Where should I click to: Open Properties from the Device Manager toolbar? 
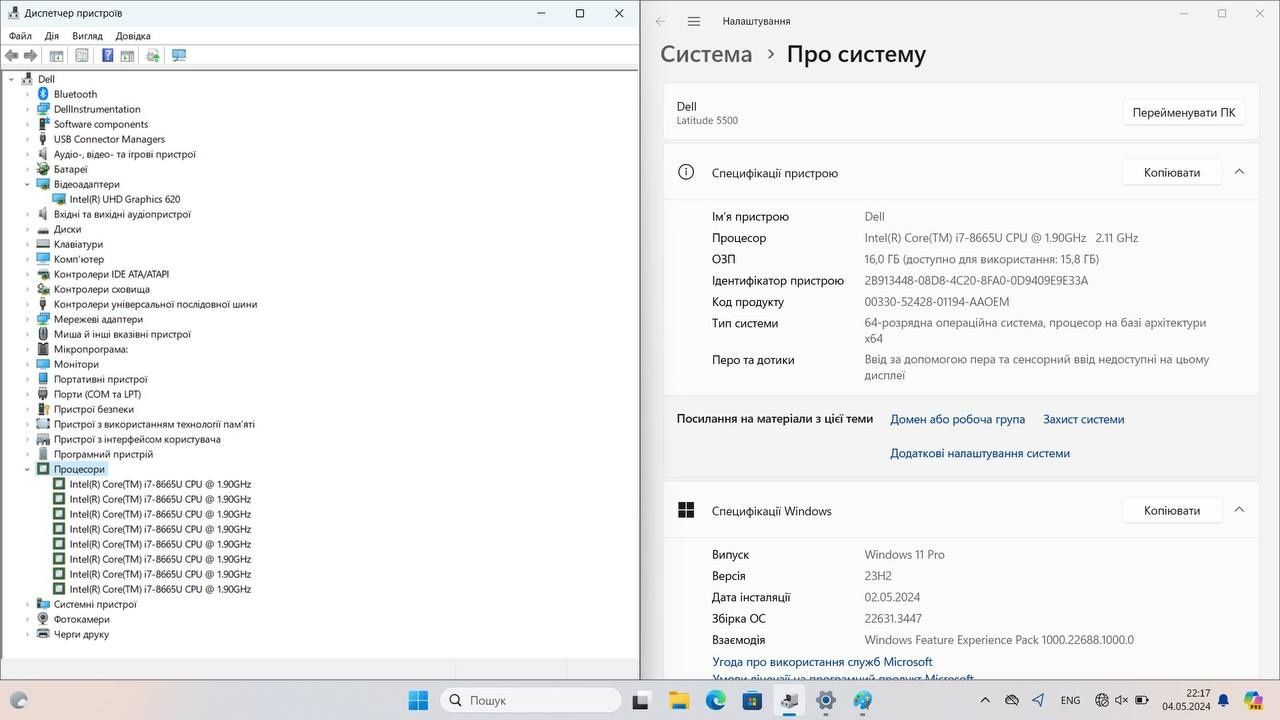coord(82,56)
